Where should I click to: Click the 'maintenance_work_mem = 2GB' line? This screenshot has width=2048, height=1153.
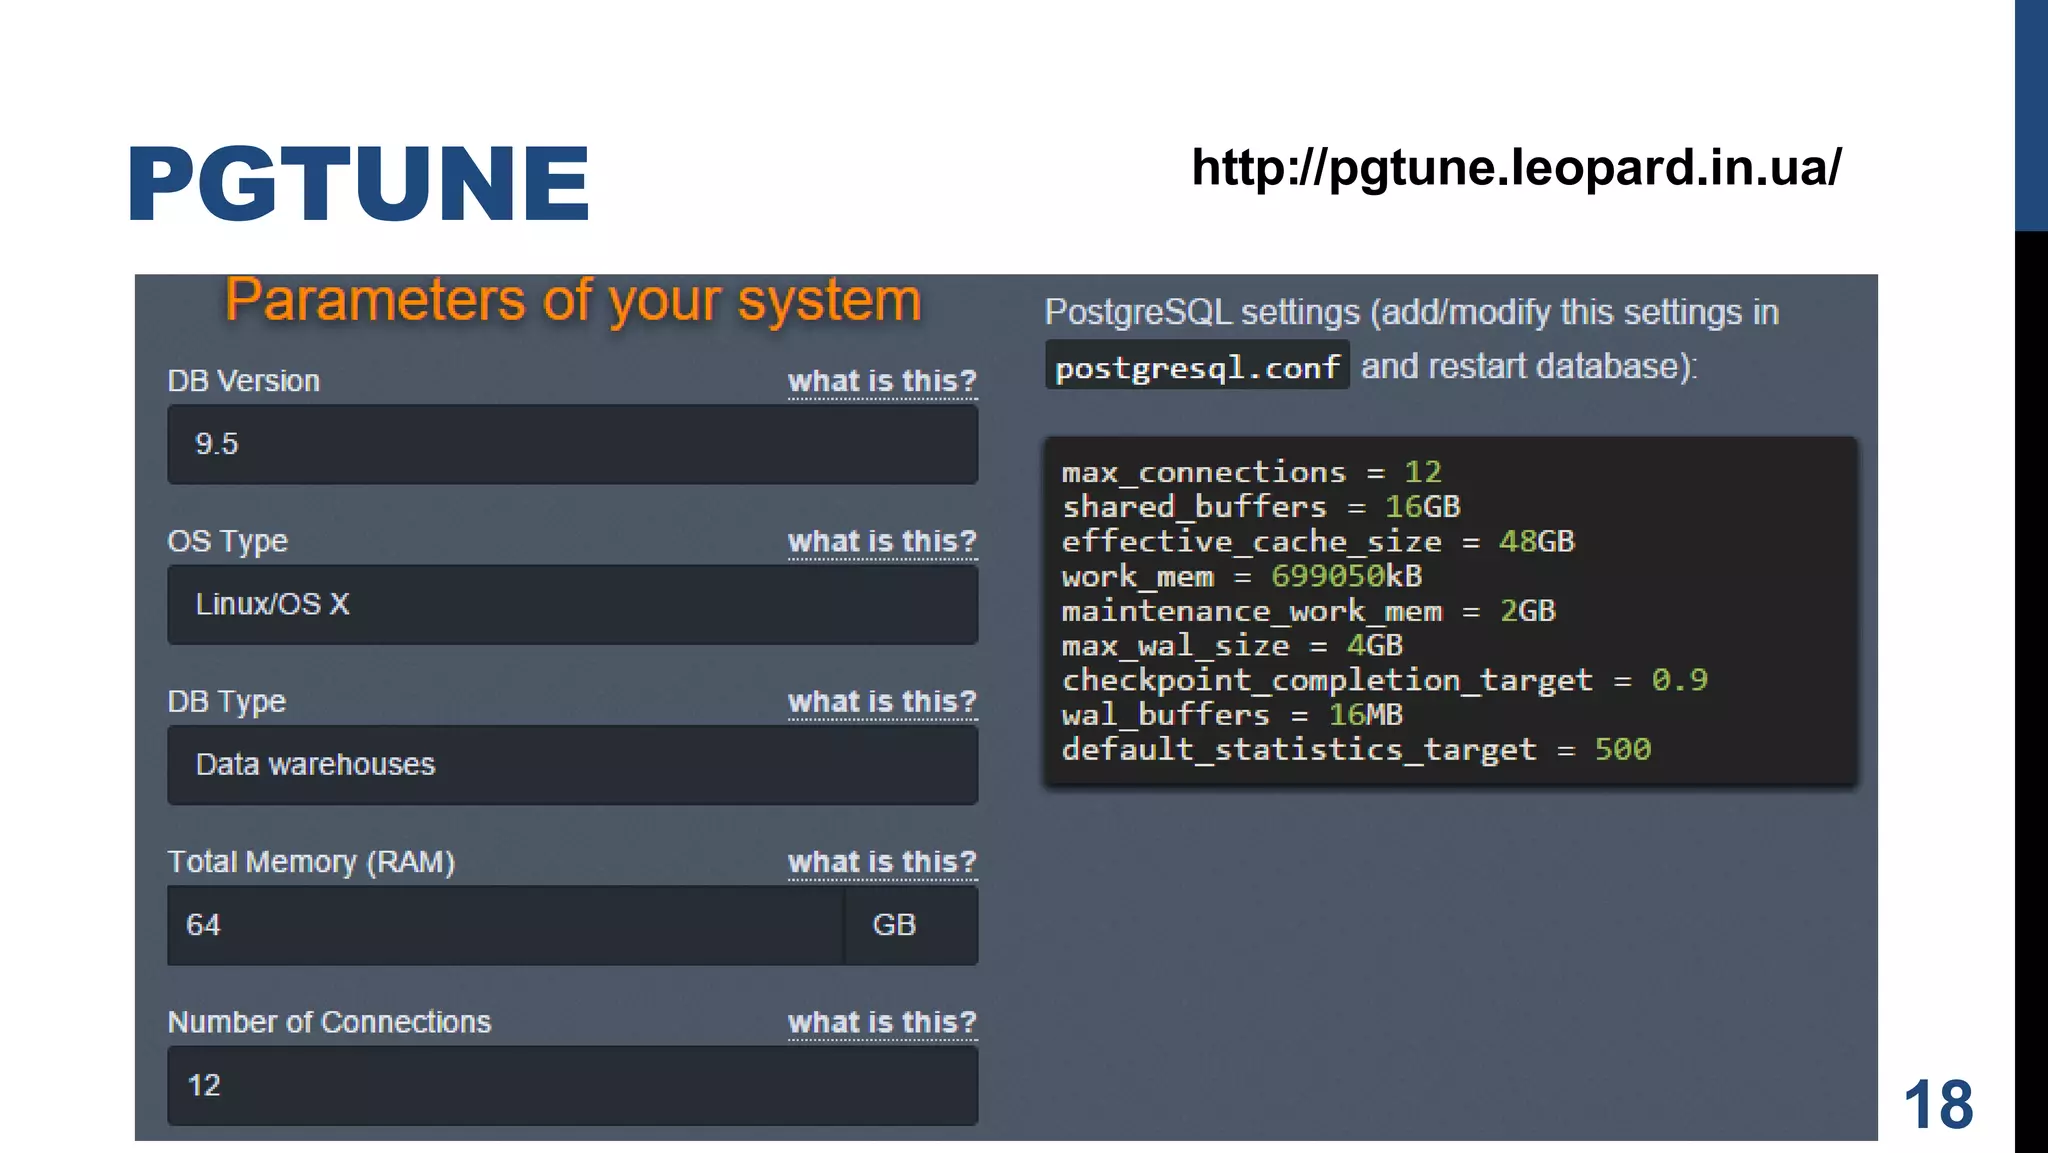[x=1309, y=611]
